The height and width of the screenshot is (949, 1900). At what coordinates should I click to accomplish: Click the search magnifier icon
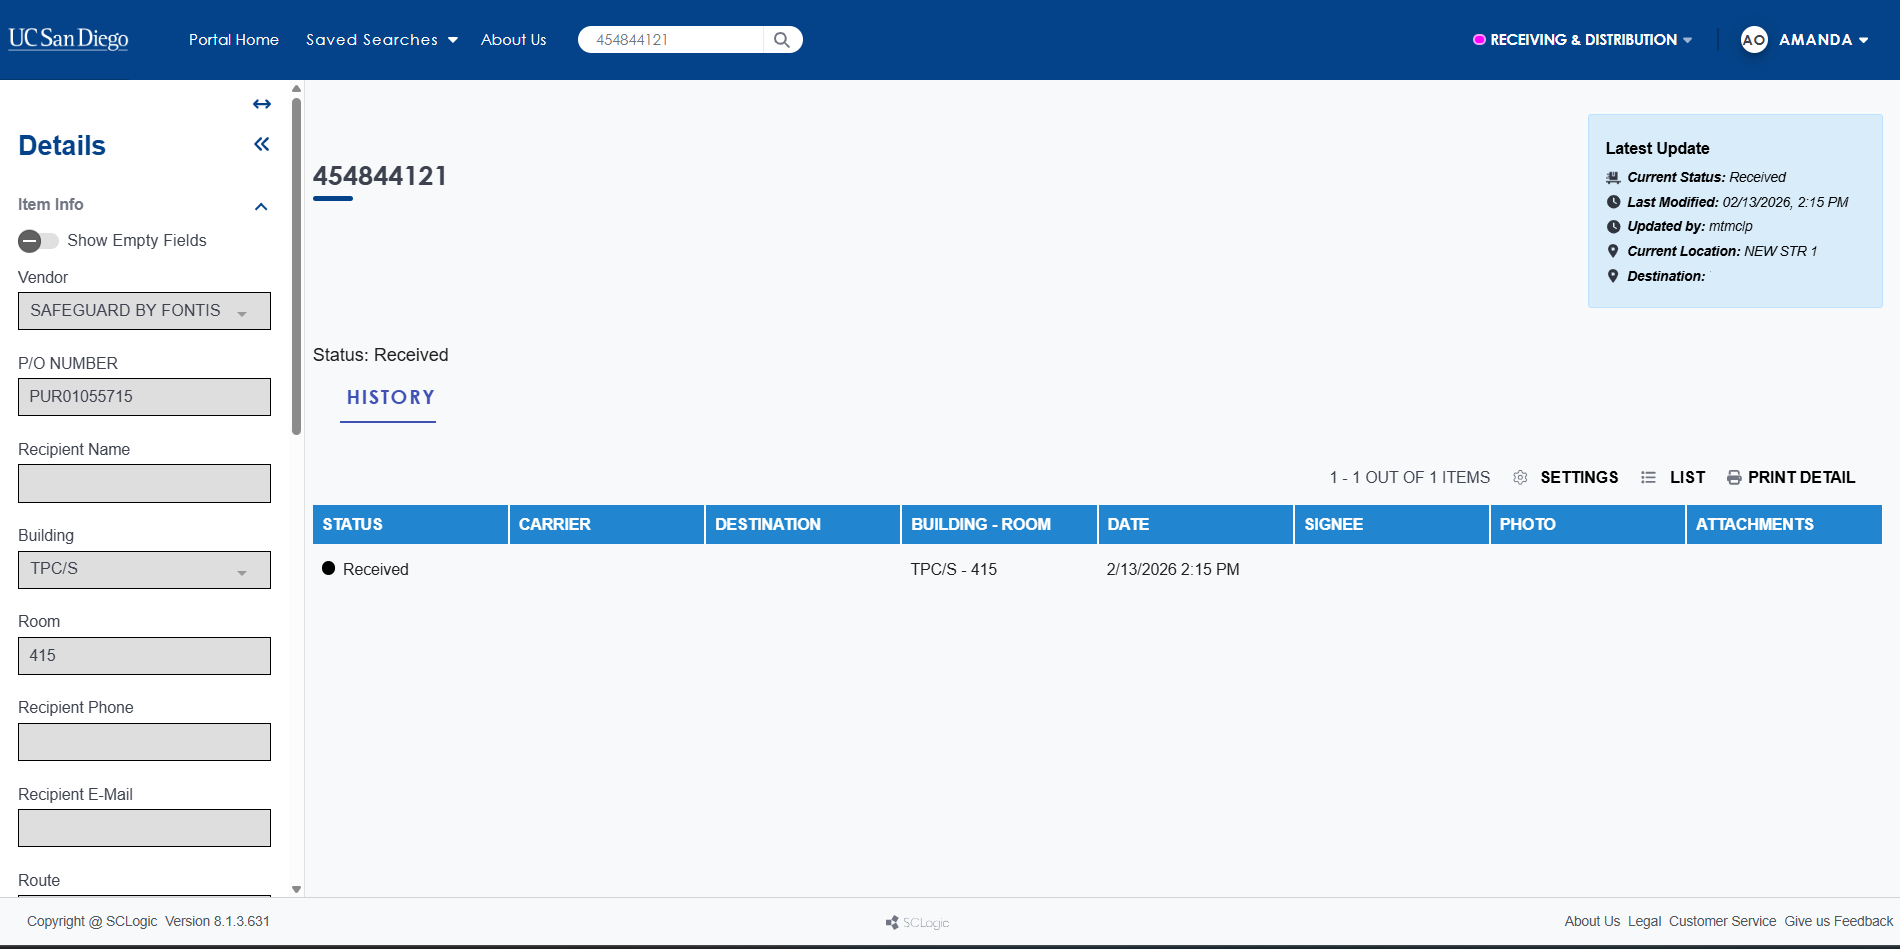click(x=782, y=39)
